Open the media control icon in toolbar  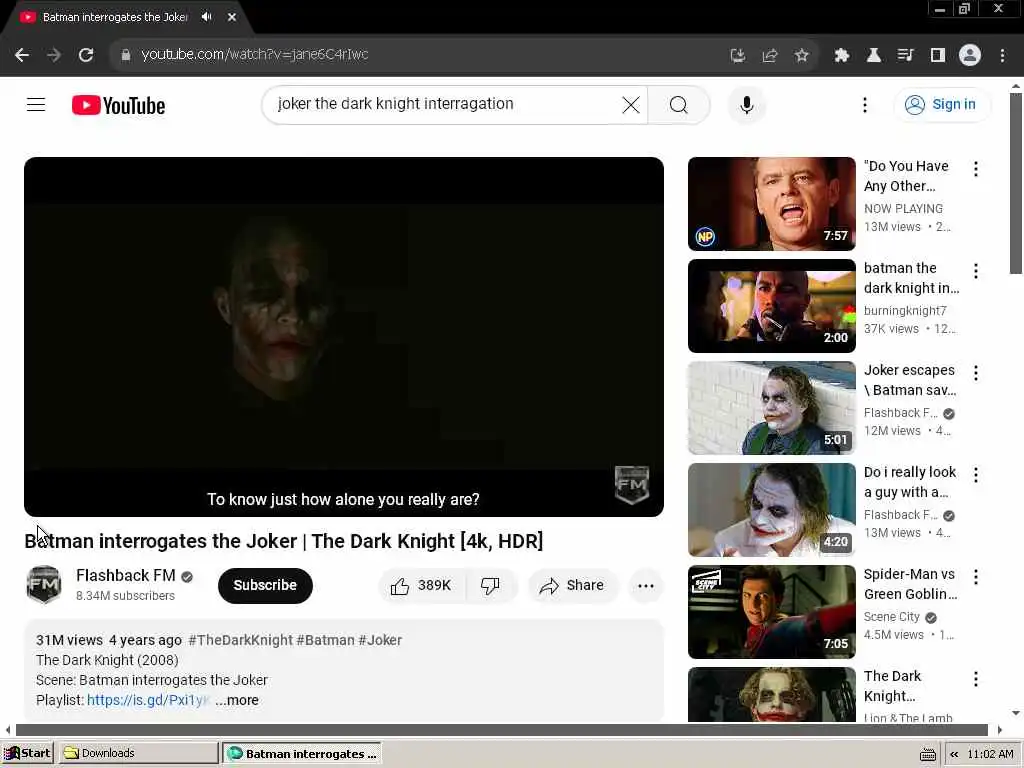pos(906,56)
